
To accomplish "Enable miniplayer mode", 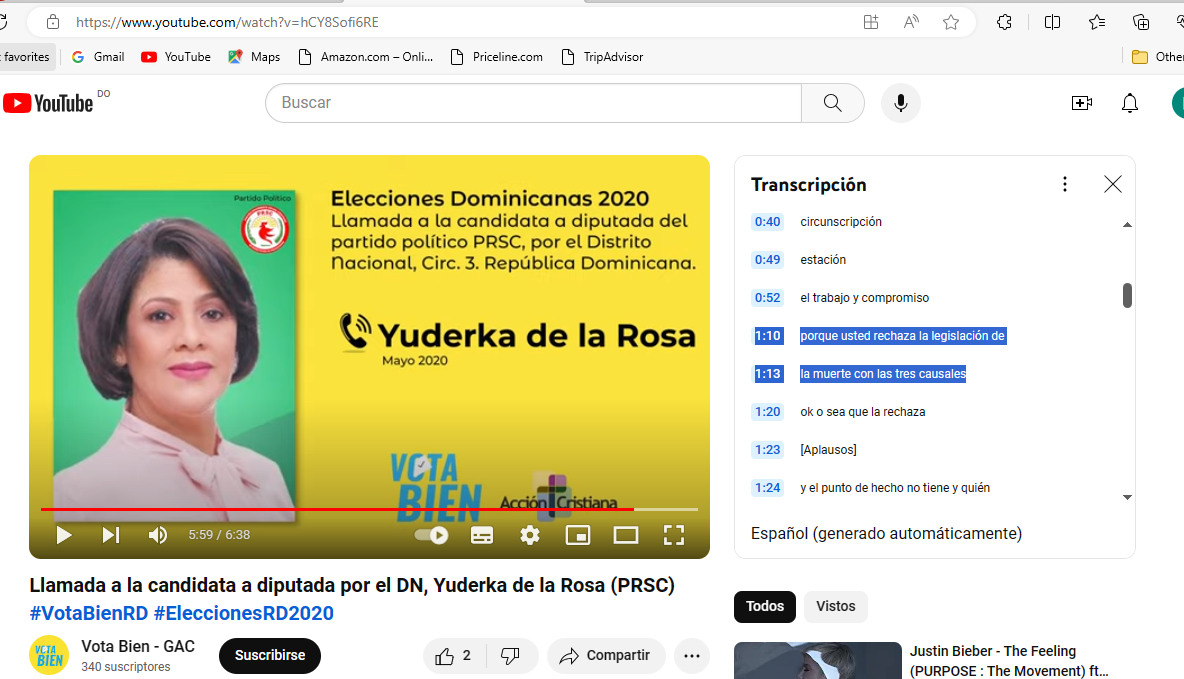I will (x=578, y=535).
